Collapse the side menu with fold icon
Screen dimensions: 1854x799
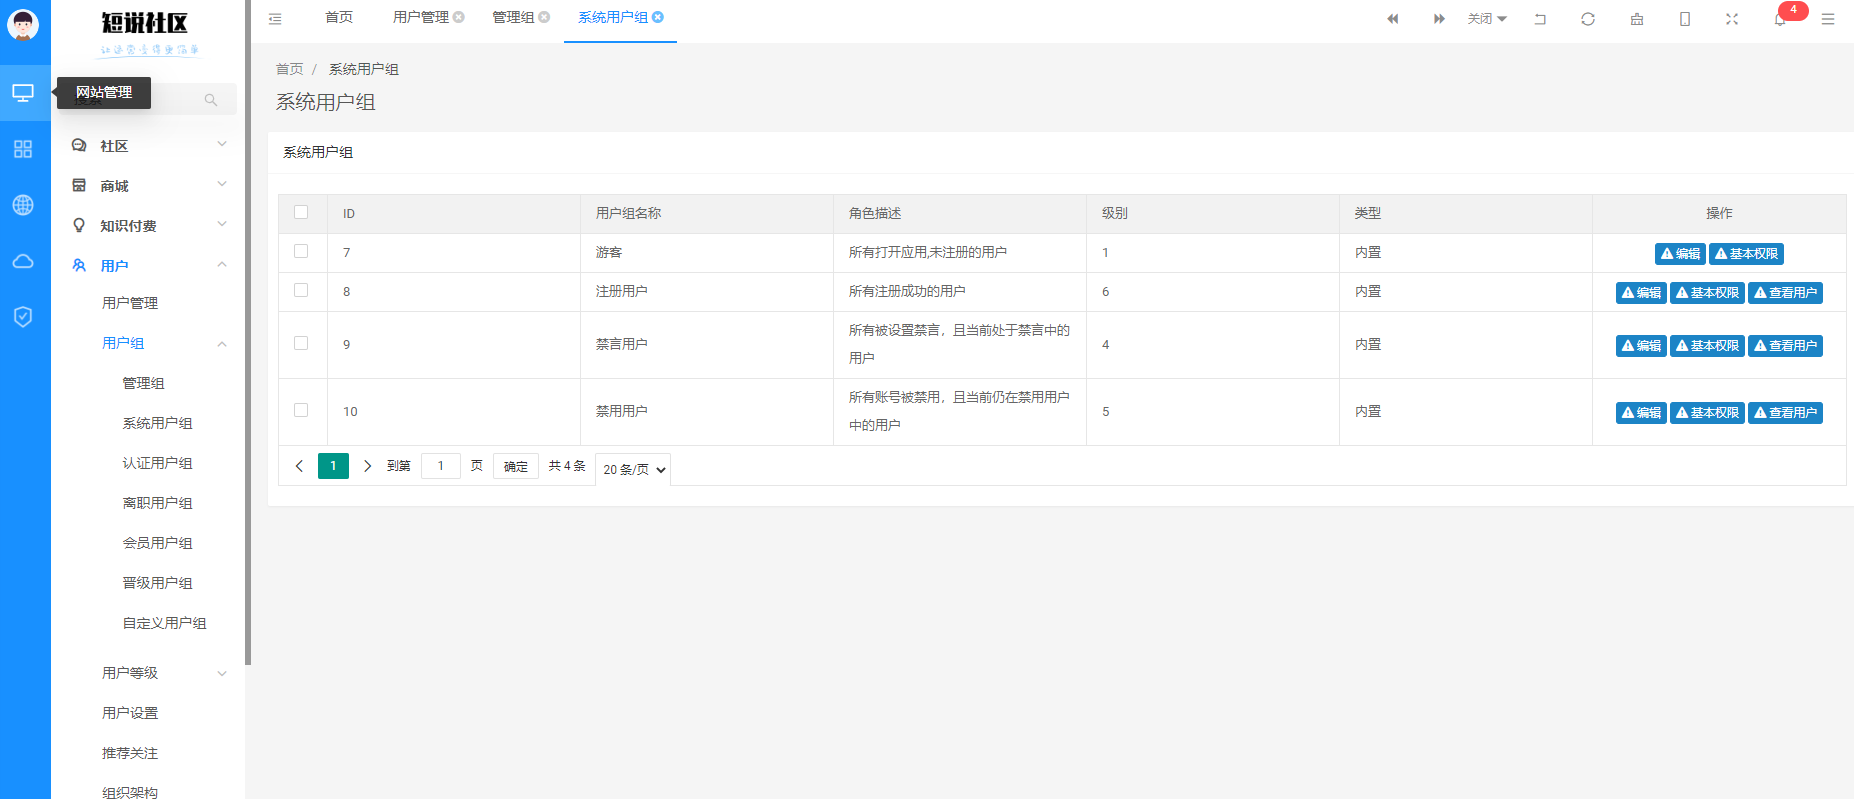(x=275, y=19)
